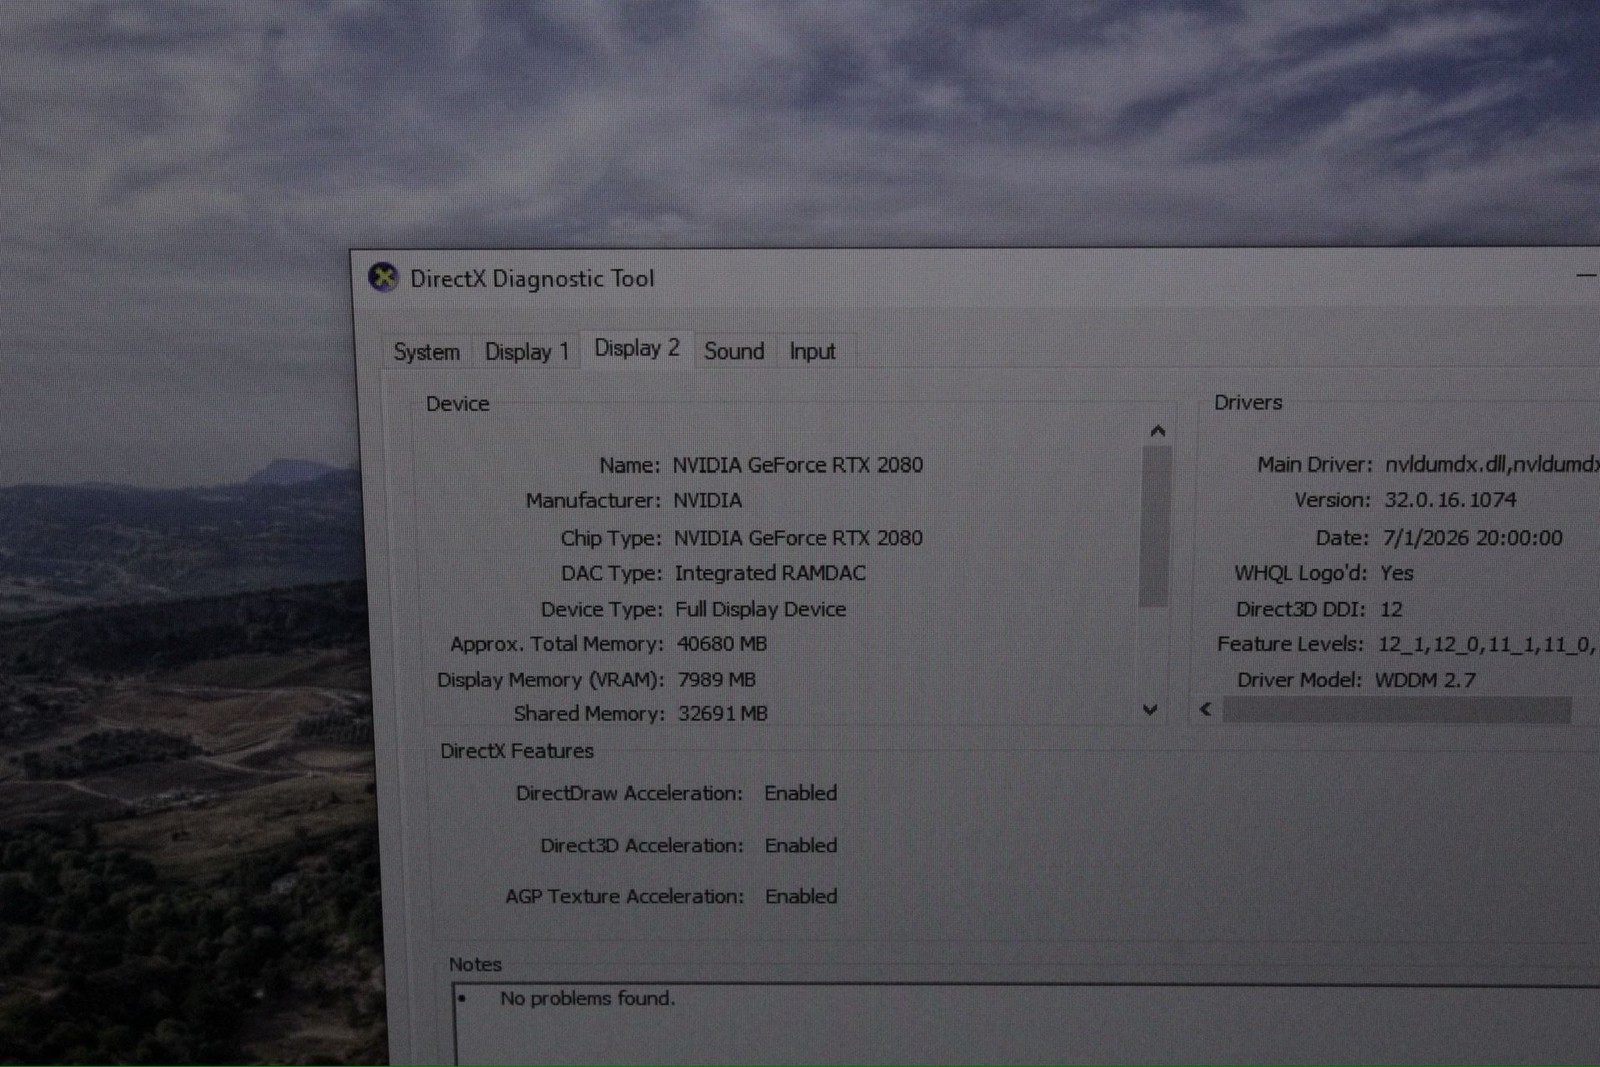Select the Display 2 tab
Viewport: 1600px width, 1067px height.
637,348
